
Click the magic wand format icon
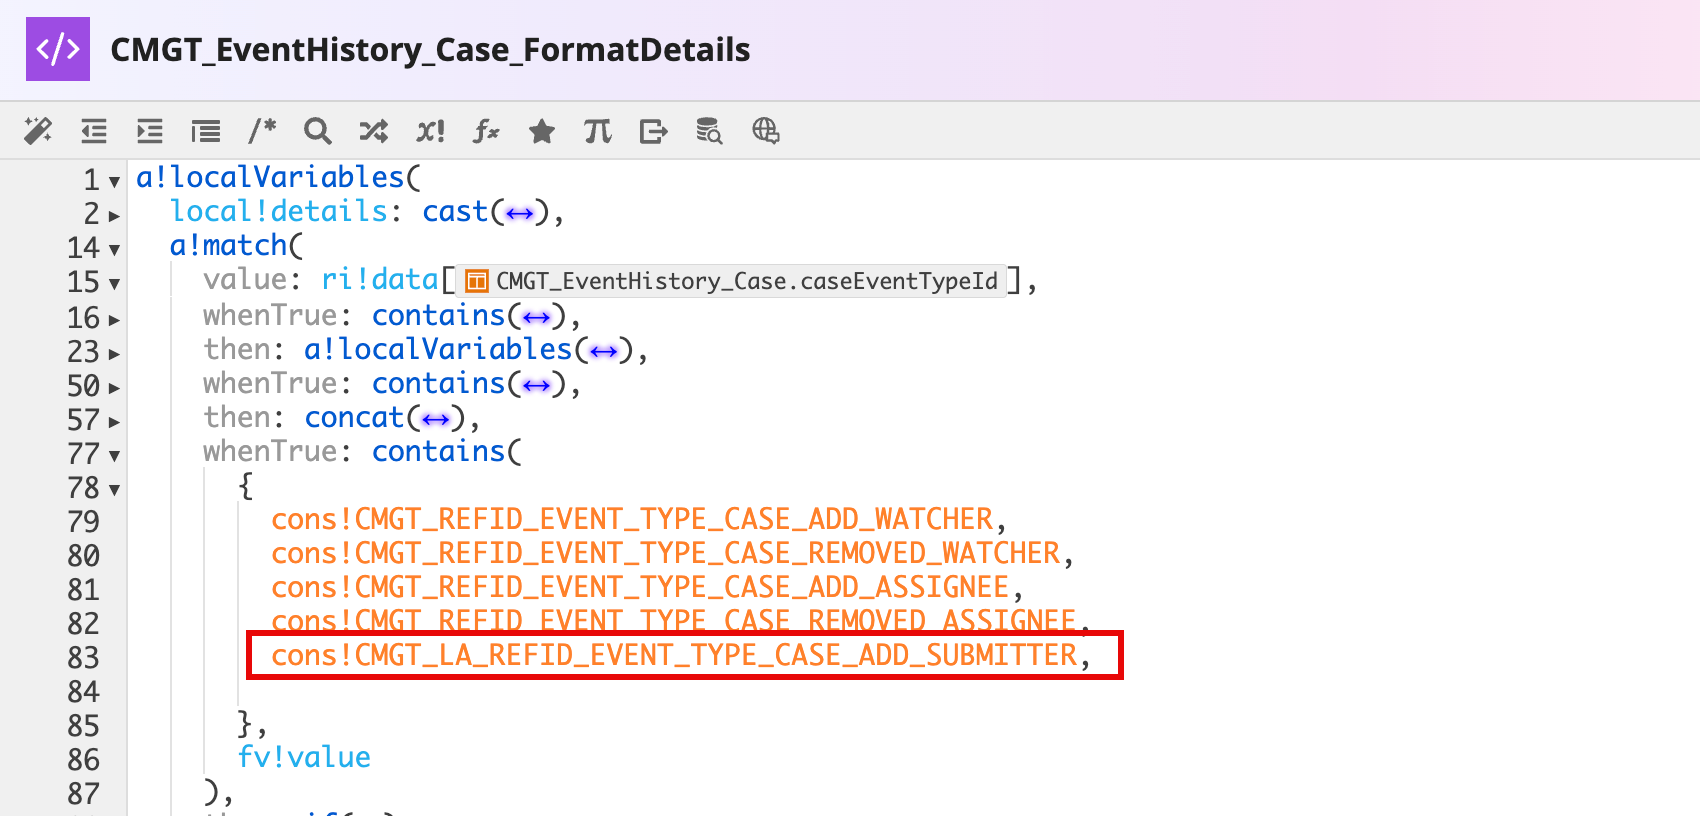pos(38,131)
